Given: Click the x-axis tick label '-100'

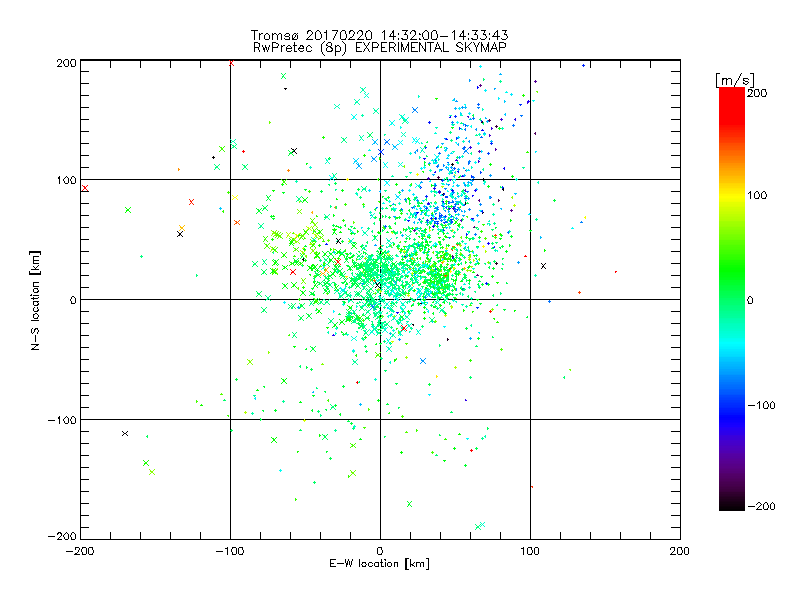Looking at the screenshot, I should coord(230,551).
